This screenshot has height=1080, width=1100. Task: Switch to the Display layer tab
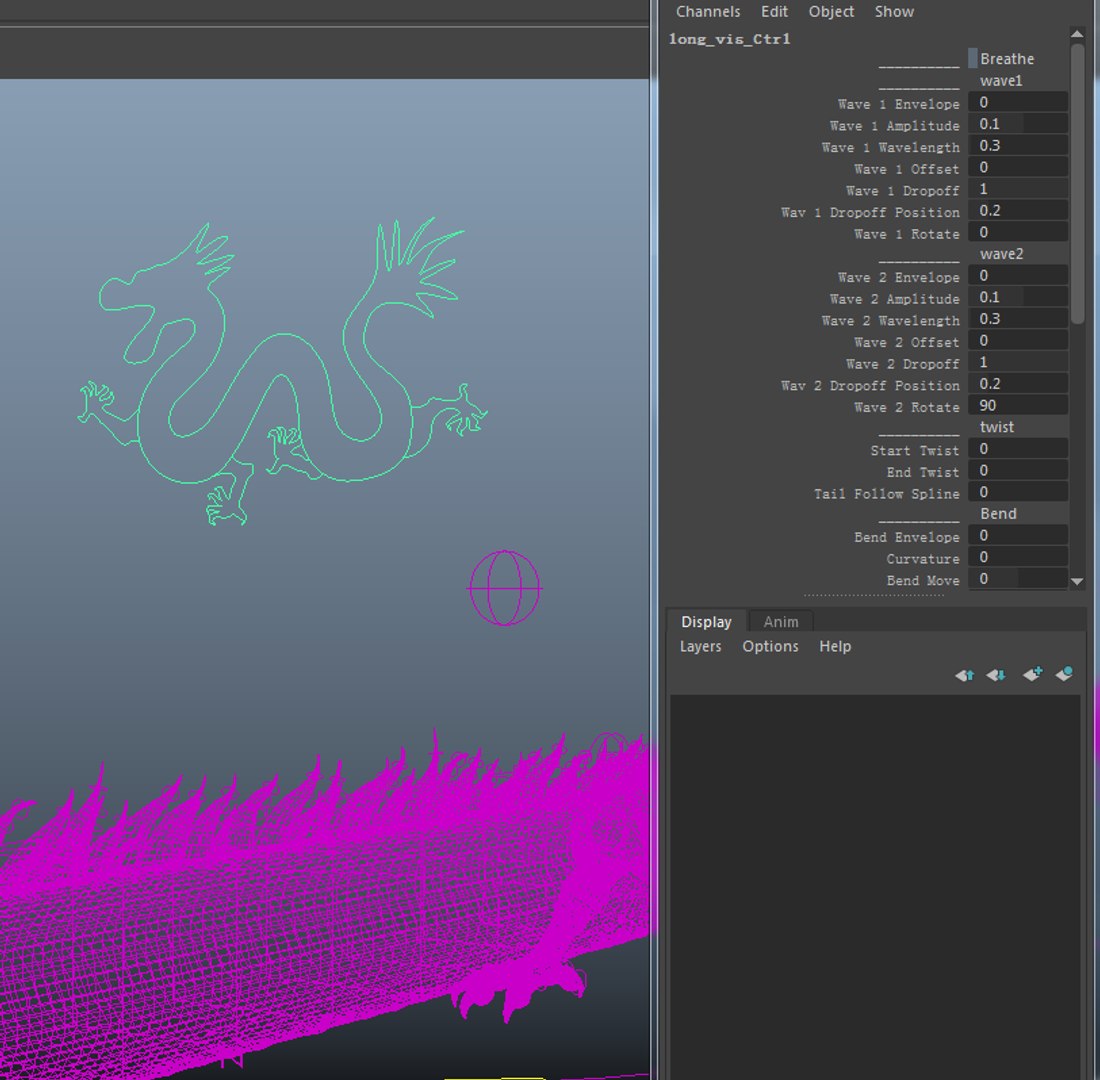click(x=706, y=622)
